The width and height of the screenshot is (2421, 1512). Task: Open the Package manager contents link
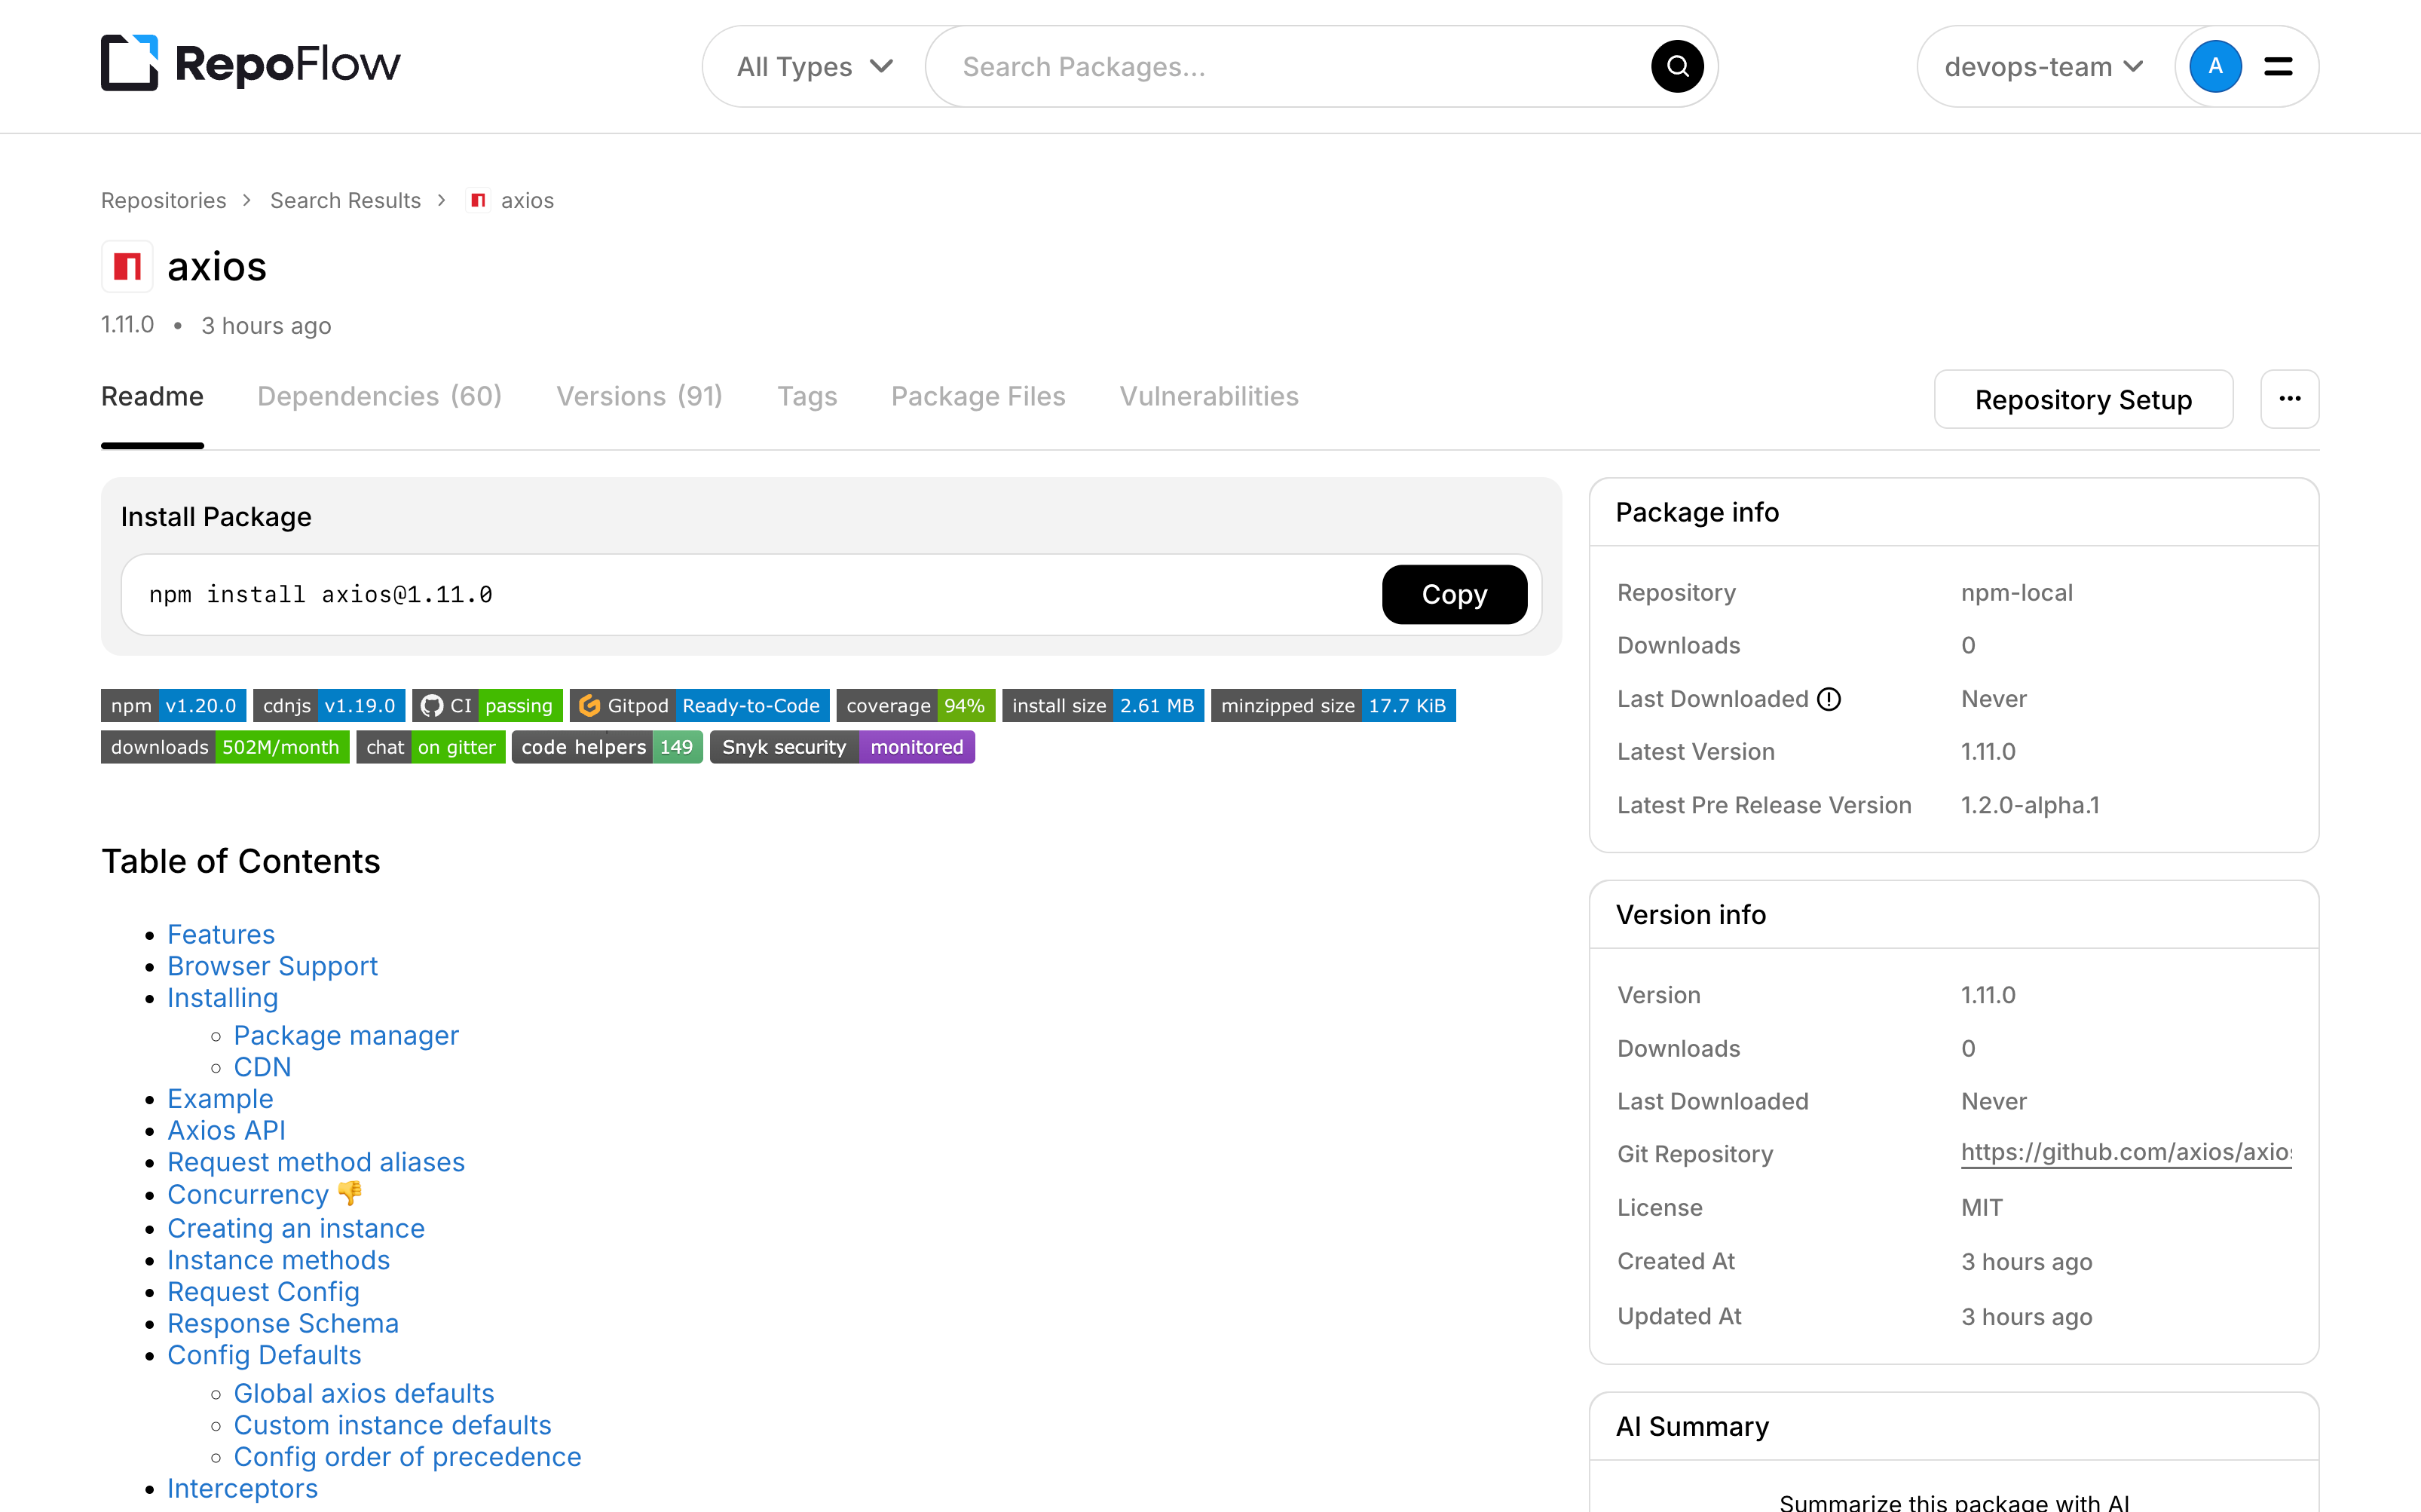(x=346, y=1035)
